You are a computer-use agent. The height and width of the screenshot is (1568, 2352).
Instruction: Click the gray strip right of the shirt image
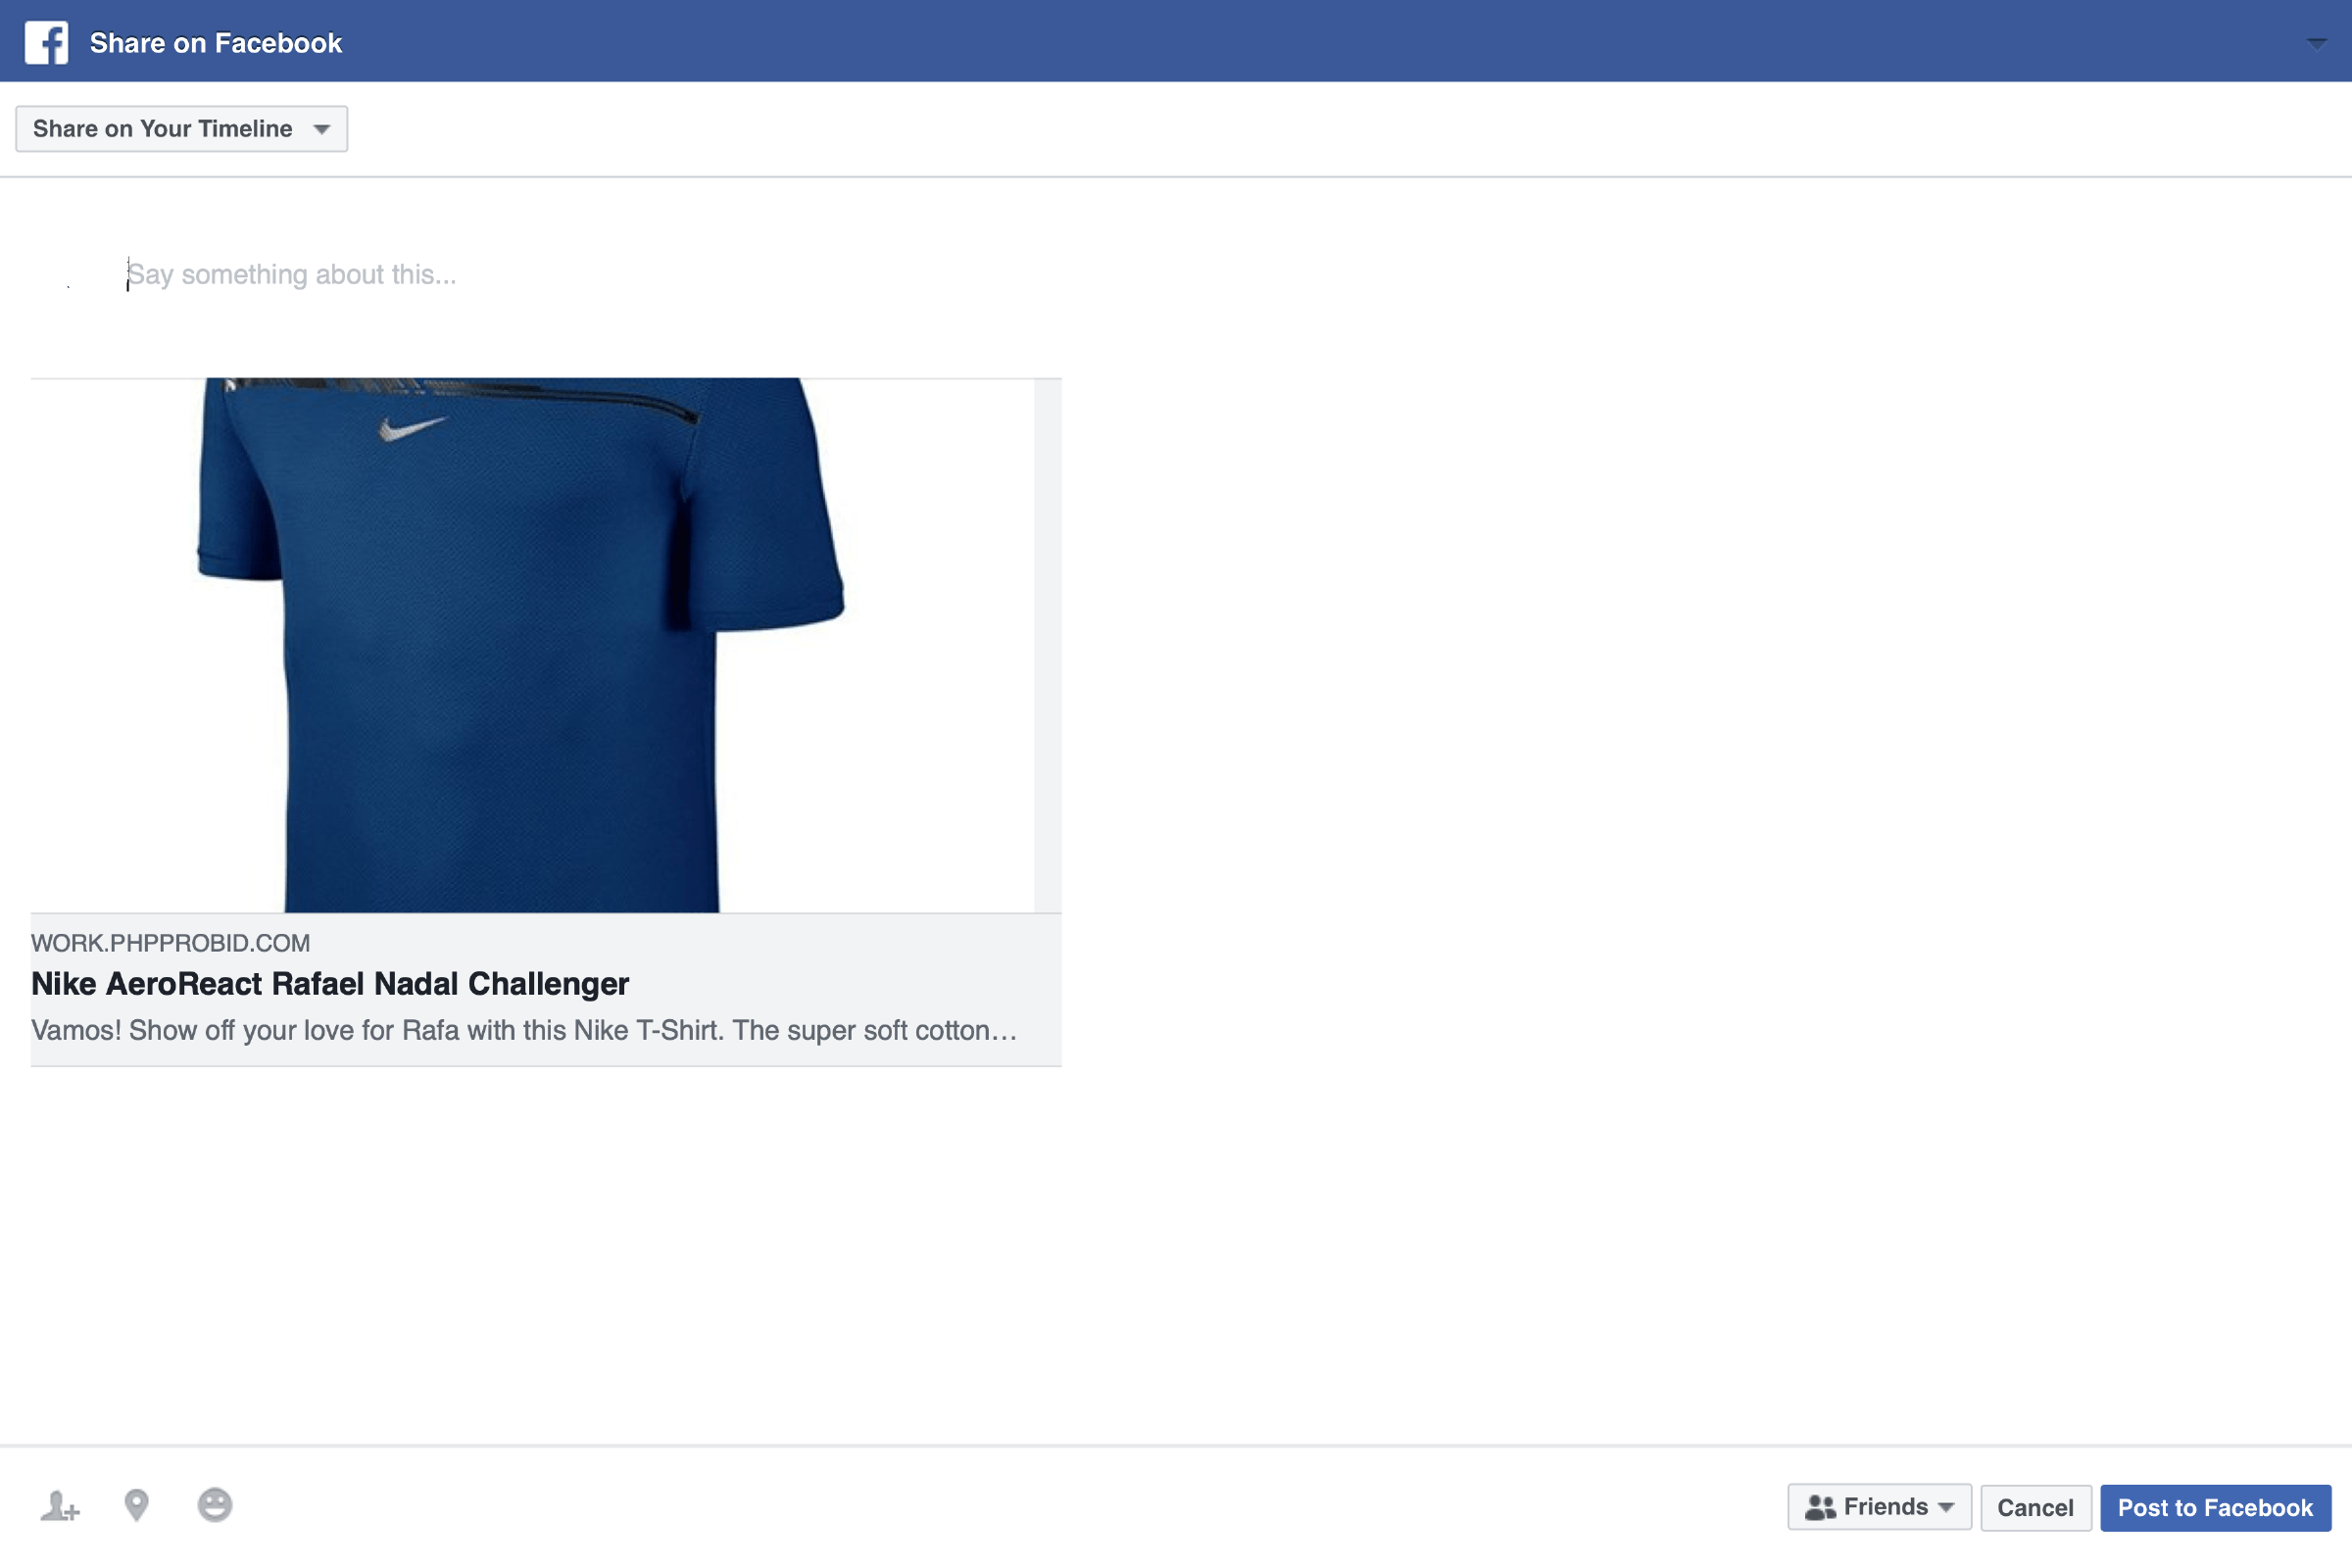[1047, 645]
